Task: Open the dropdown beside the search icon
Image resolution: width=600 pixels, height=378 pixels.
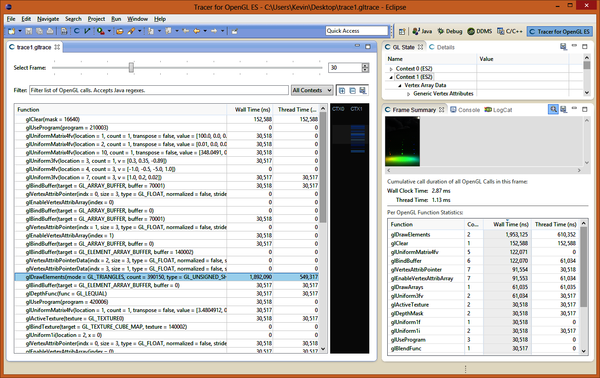Action: click(140, 31)
